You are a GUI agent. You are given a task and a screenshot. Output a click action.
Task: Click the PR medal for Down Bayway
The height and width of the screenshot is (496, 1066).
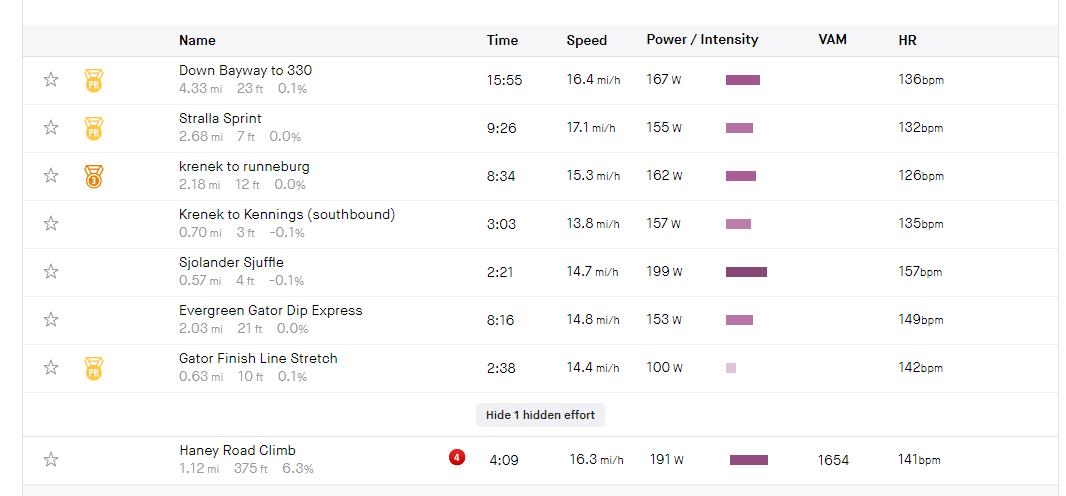click(93, 81)
